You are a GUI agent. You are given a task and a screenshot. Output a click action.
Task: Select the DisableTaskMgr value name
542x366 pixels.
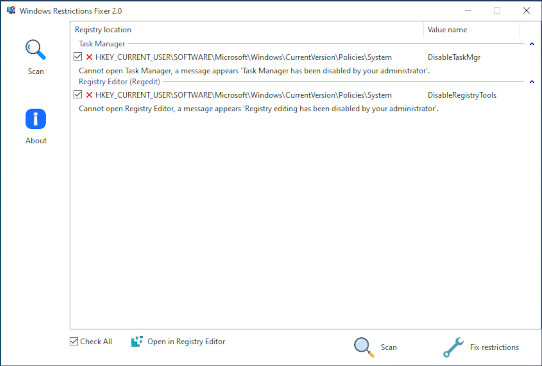454,57
